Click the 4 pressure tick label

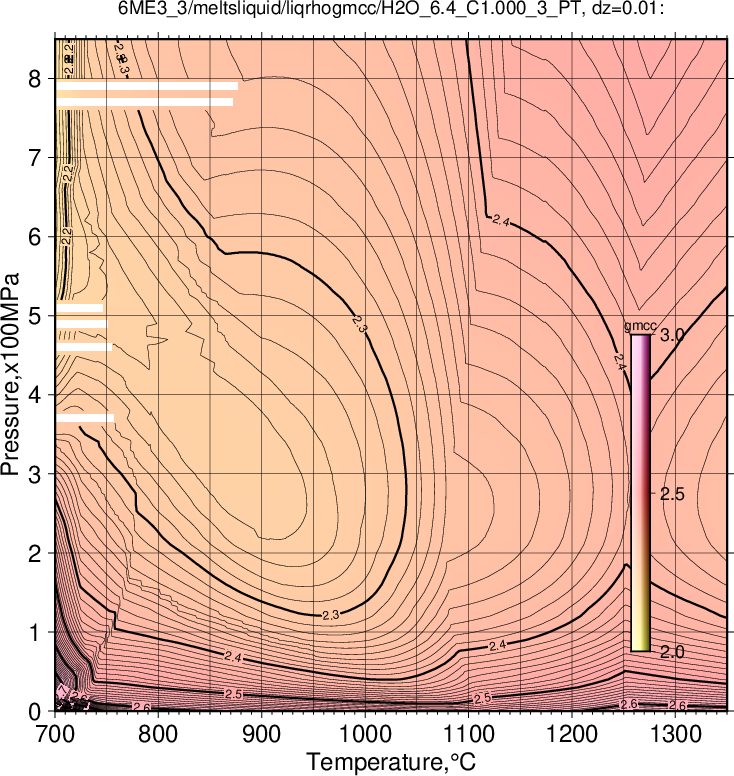point(35,395)
